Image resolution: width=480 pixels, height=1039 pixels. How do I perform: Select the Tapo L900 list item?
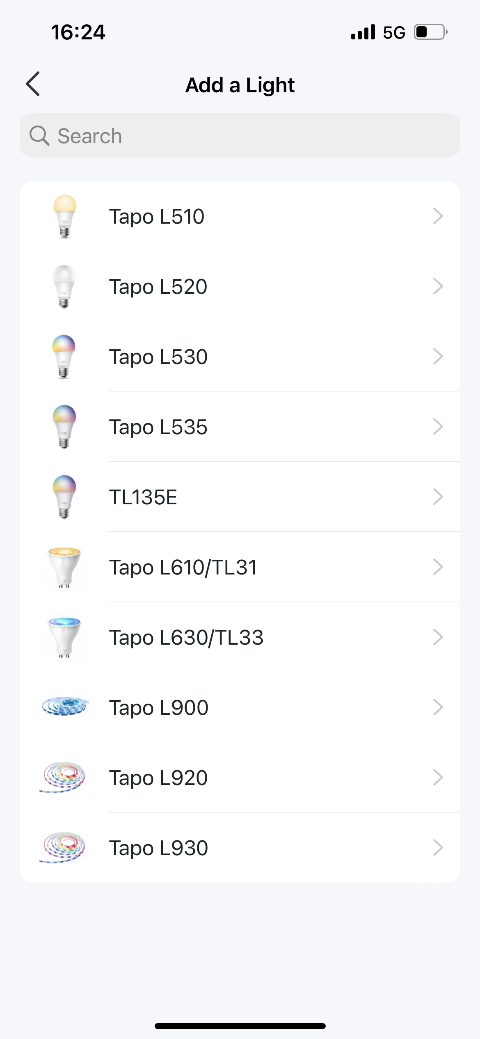point(240,708)
